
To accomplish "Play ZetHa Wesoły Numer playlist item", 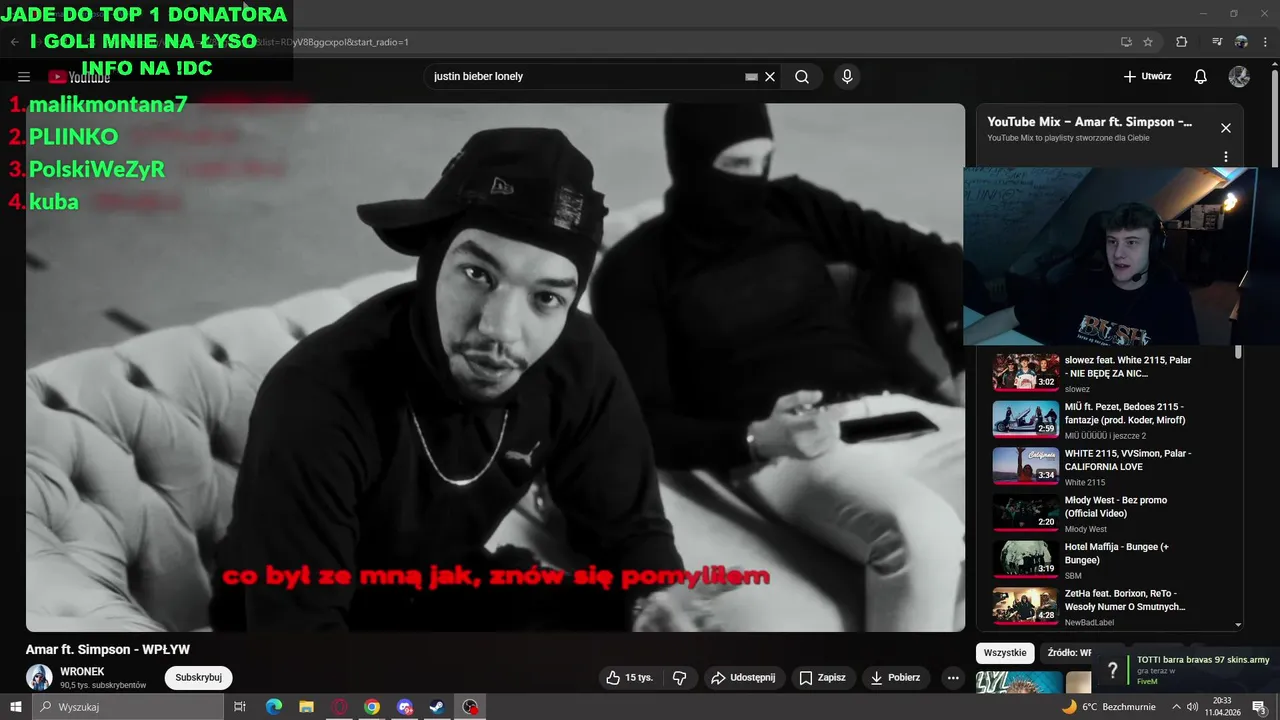I will 1108,606.
